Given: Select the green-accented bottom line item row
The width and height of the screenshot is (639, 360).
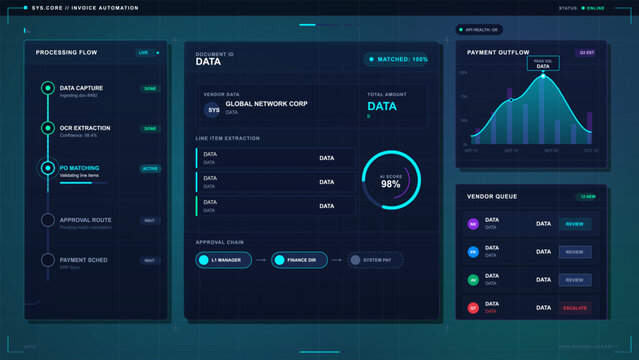Looking at the screenshot, I should pos(275,206).
